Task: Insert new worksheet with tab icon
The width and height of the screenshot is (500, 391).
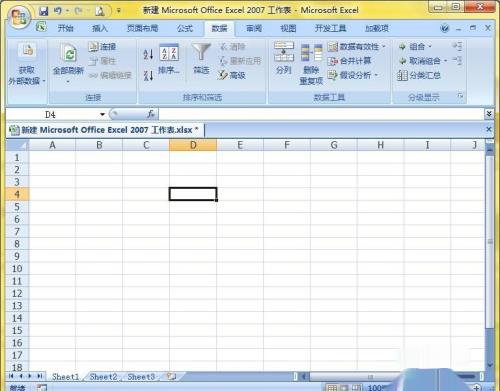Action: [x=171, y=377]
